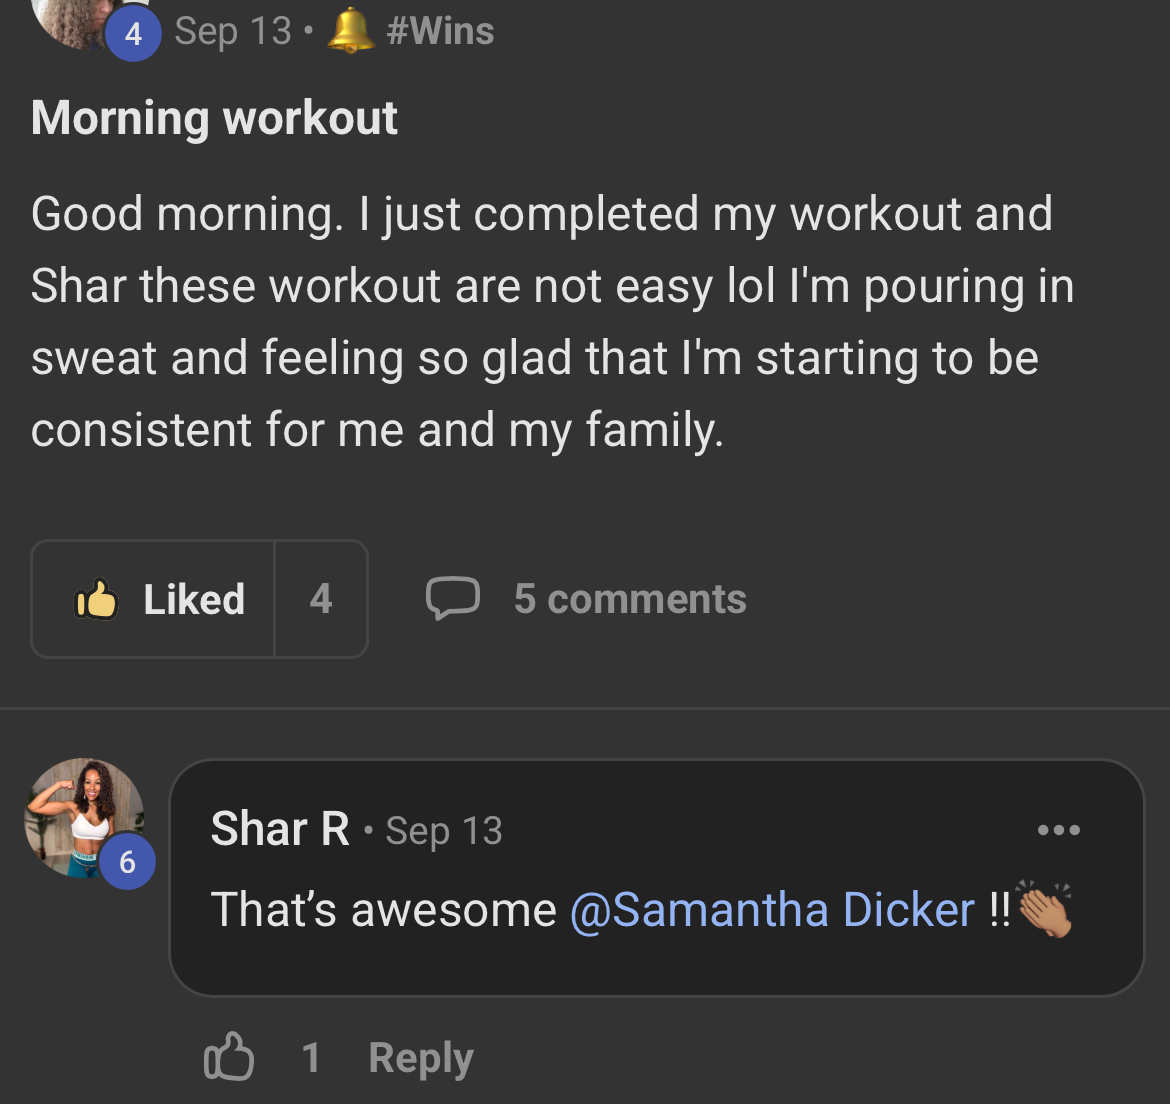Open the @Samantha Dicker mention
The image size is (1170, 1104).
coord(772,910)
